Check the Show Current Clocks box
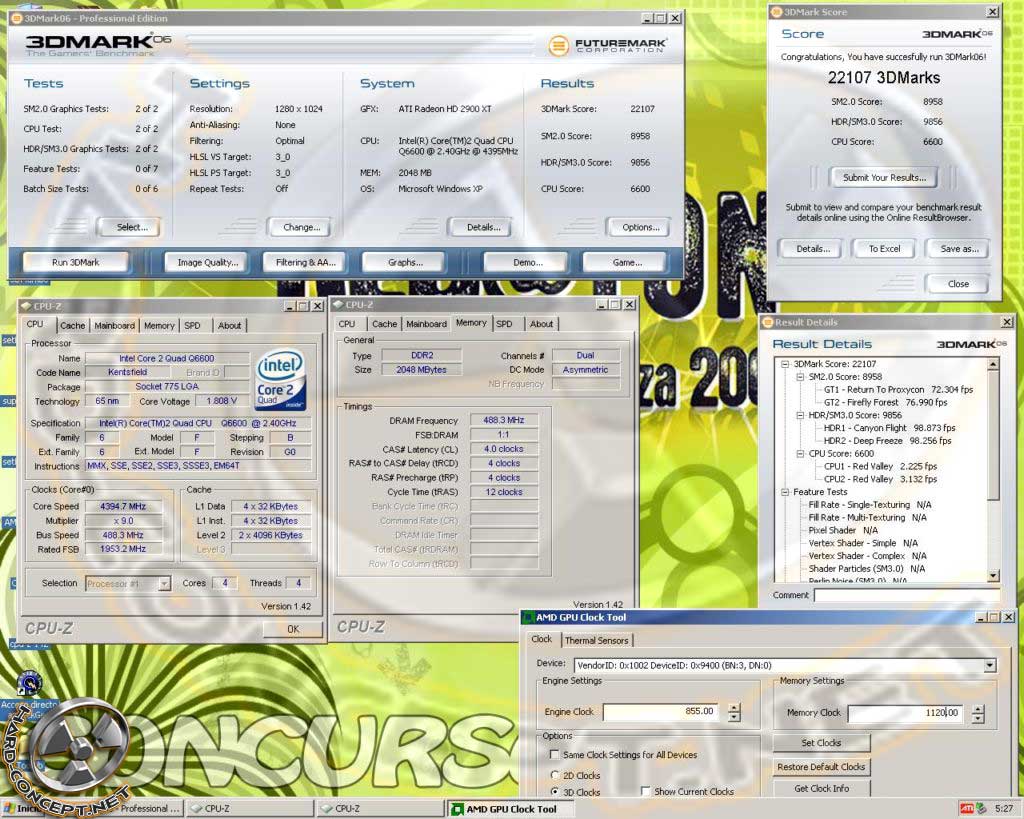1024x819 pixels. point(646,791)
